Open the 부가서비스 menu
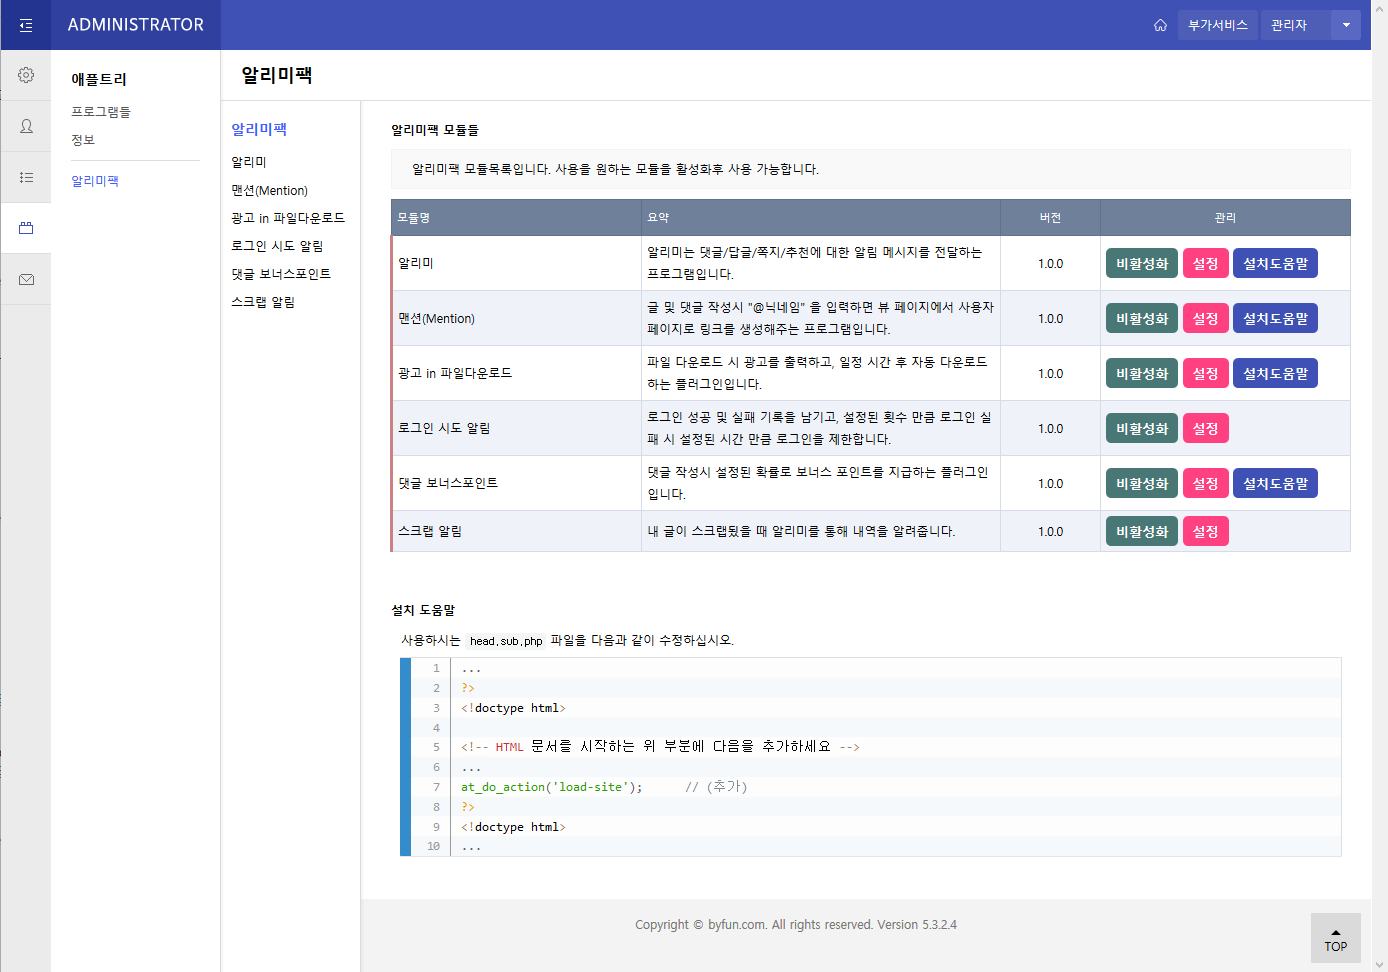 pyautogui.click(x=1217, y=25)
